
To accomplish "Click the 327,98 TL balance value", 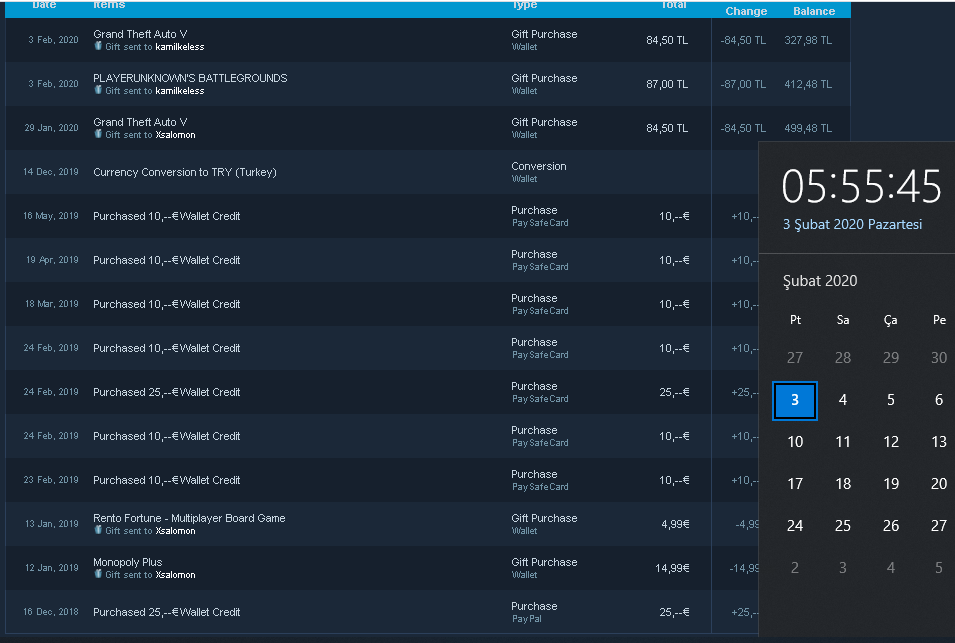I will tap(808, 40).
